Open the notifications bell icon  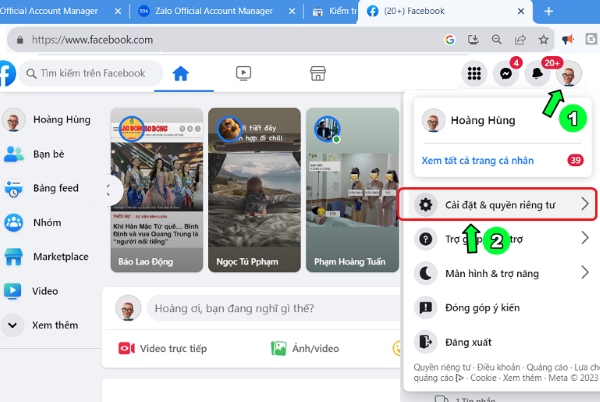[x=538, y=74]
